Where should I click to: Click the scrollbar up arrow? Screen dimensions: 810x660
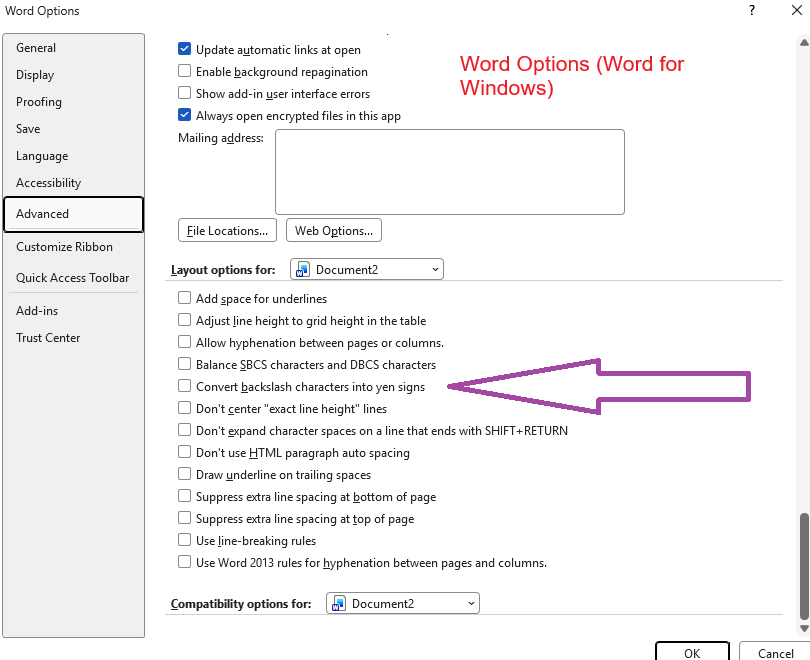[x=804, y=43]
